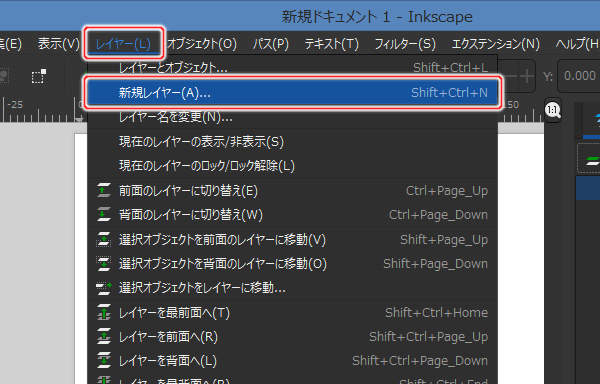
Task: Open the テキスト(T) menu
Action: point(331,44)
